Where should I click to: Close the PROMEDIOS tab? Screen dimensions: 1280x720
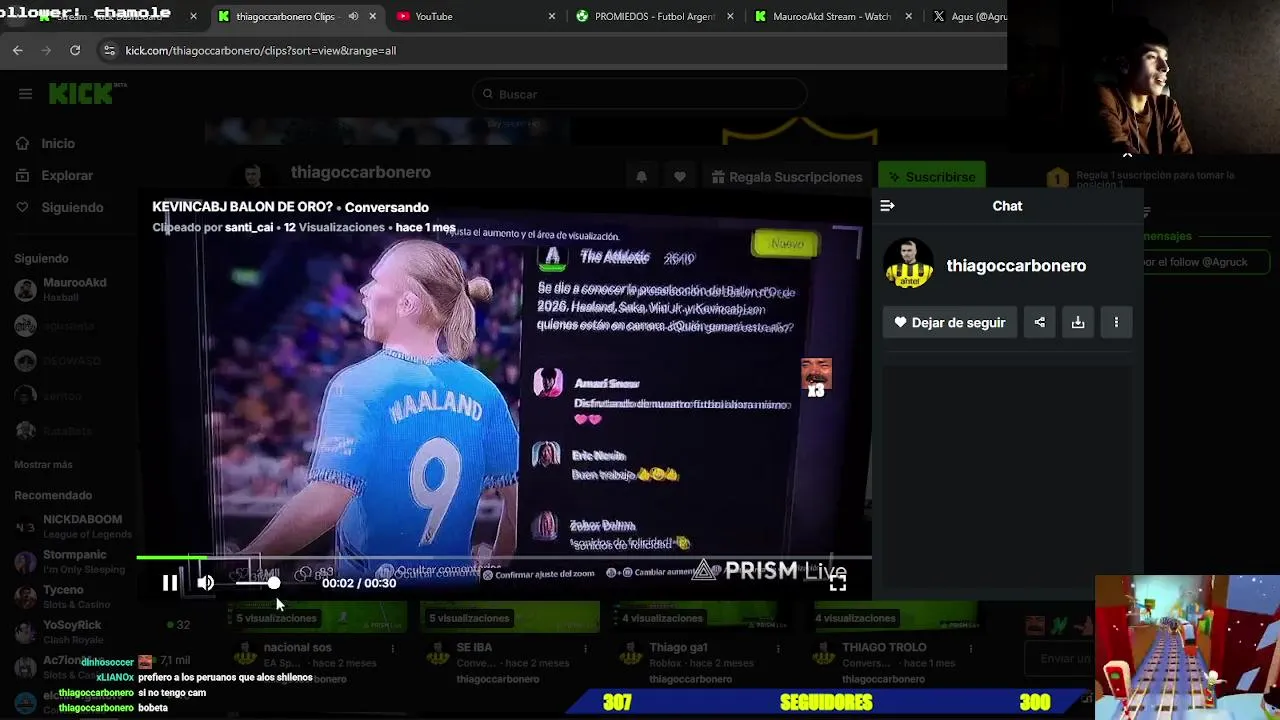pyautogui.click(x=730, y=16)
